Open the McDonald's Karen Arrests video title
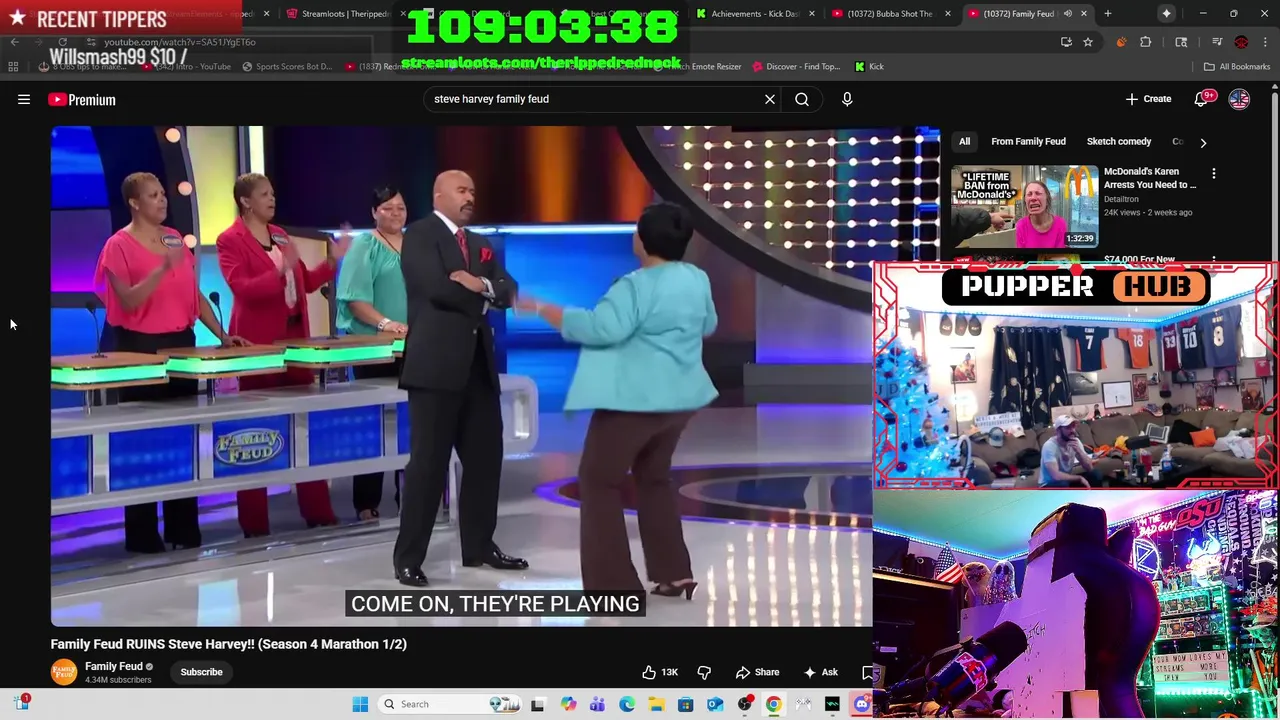This screenshot has height=720, width=1280. tap(1150, 178)
